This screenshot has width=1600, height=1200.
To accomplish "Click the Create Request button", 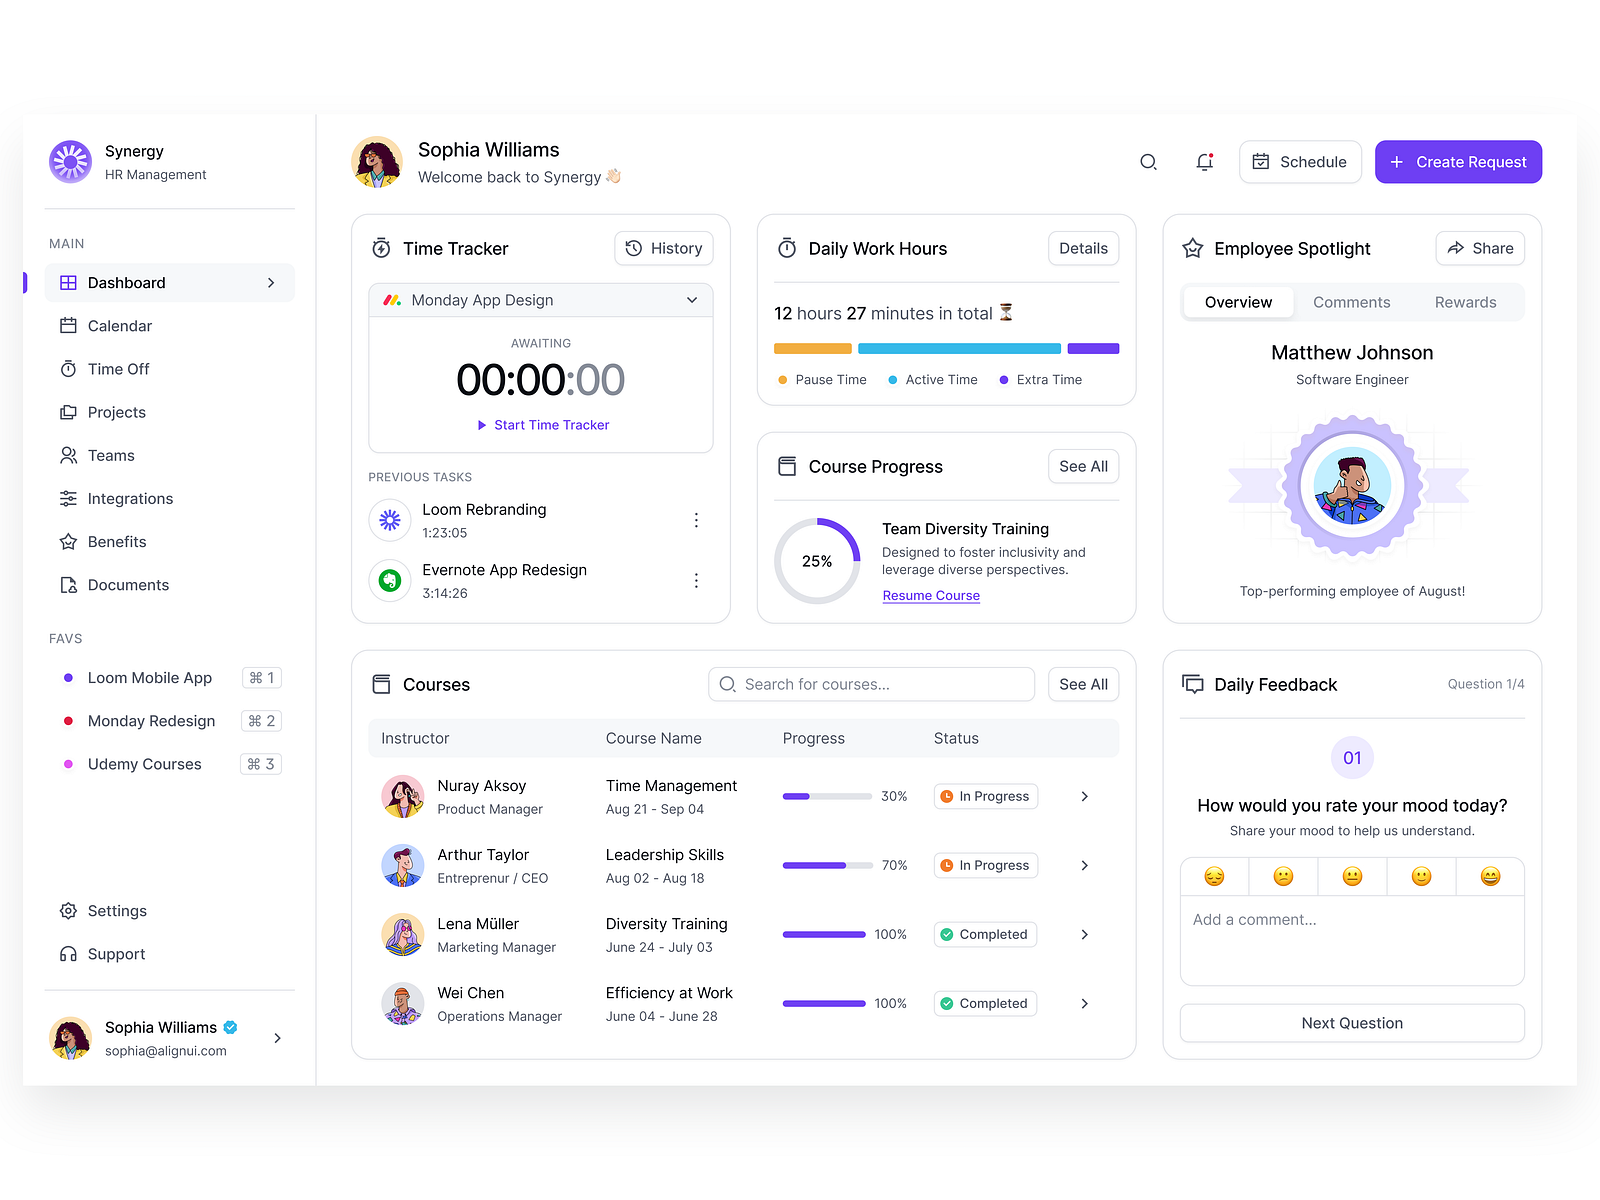I will 1458,161.
